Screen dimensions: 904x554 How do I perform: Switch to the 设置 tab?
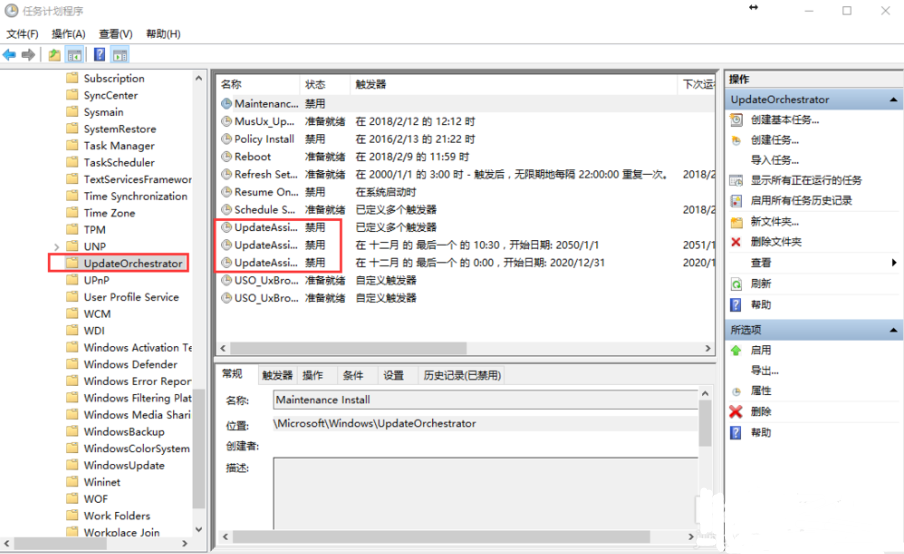click(x=394, y=375)
